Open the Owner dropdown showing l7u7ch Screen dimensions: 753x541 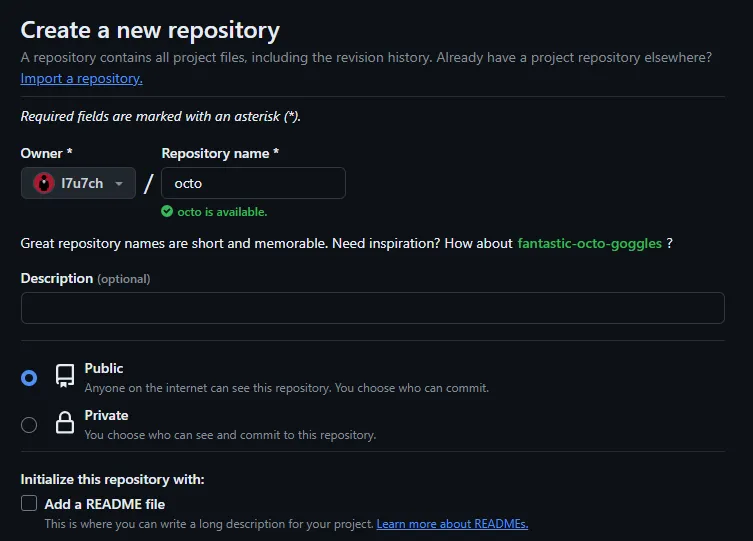78,183
